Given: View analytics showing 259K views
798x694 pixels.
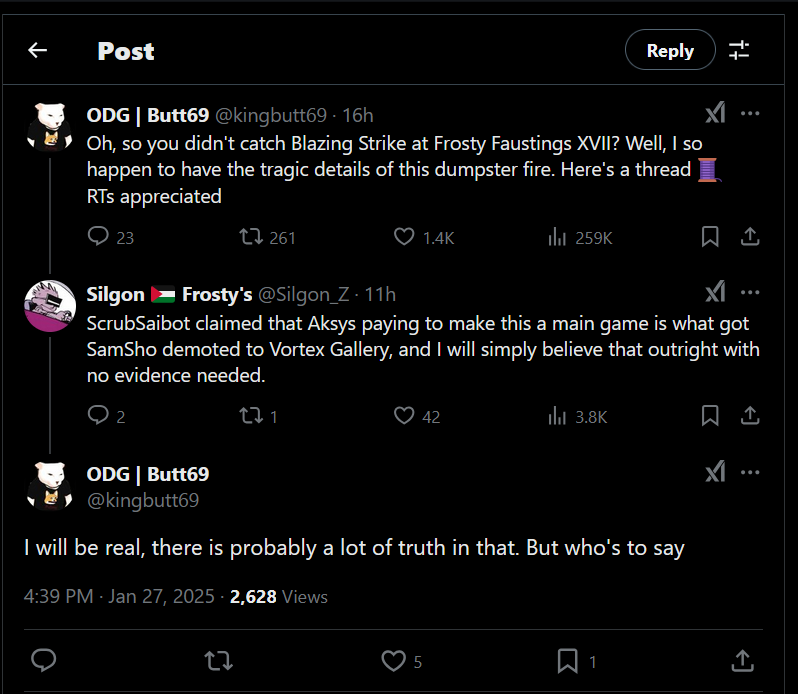Looking at the screenshot, I should (559, 237).
